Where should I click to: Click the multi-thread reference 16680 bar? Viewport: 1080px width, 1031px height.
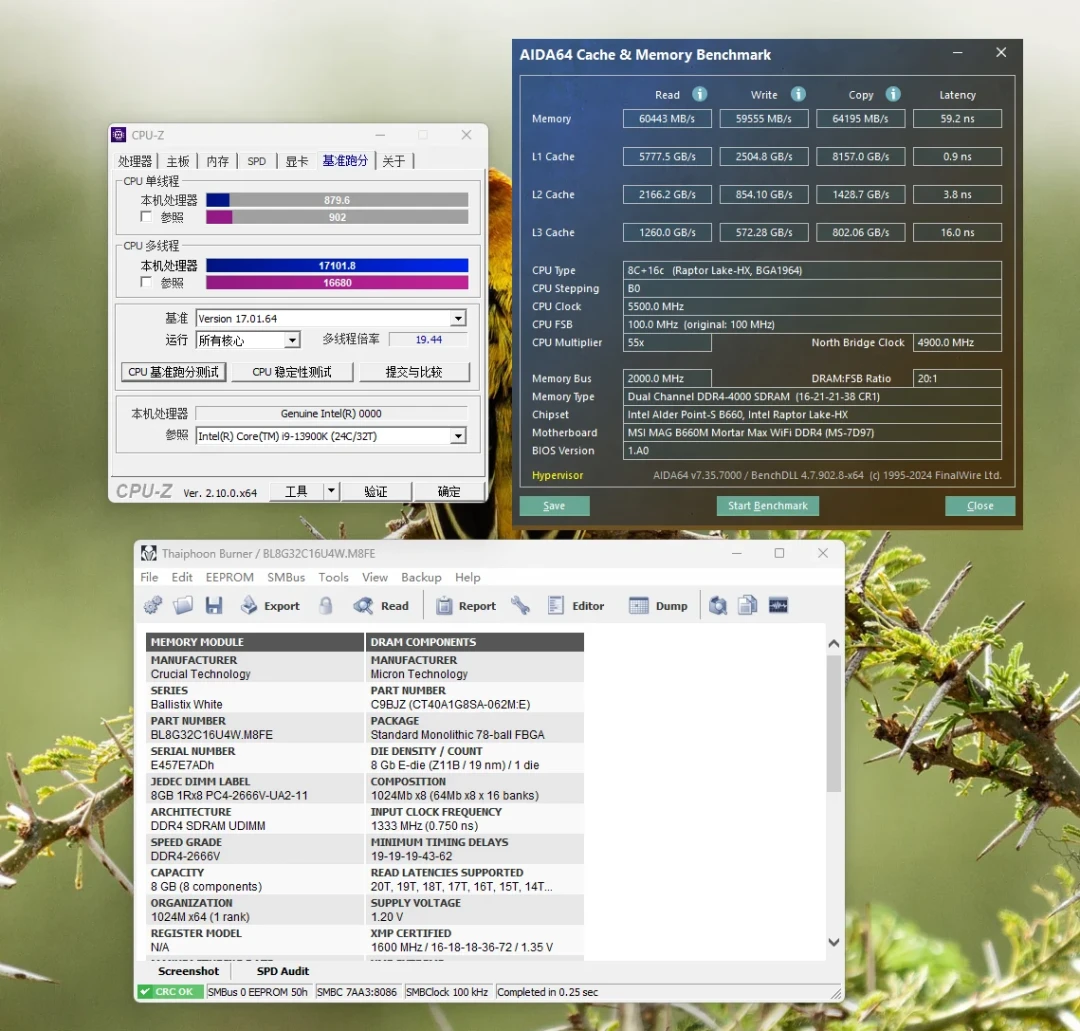[337, 282]
